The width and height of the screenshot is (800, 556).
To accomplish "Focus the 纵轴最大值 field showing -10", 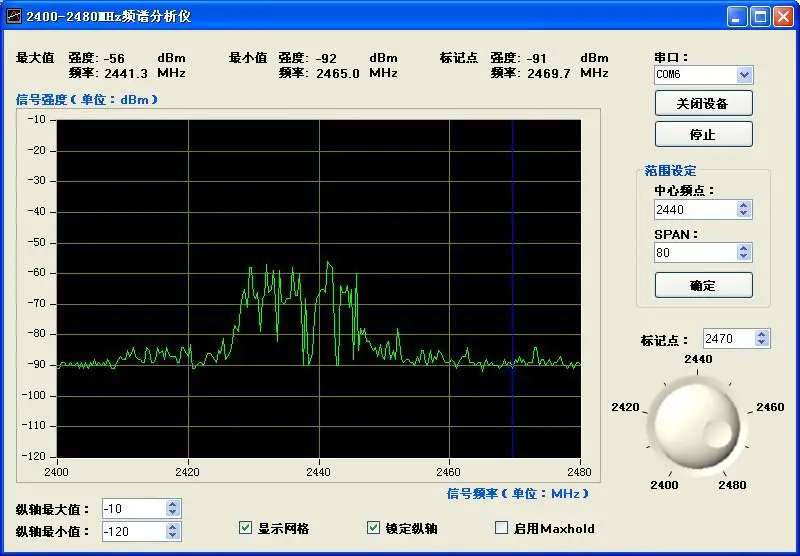I will pyautogui.click(x=134, y=509).
